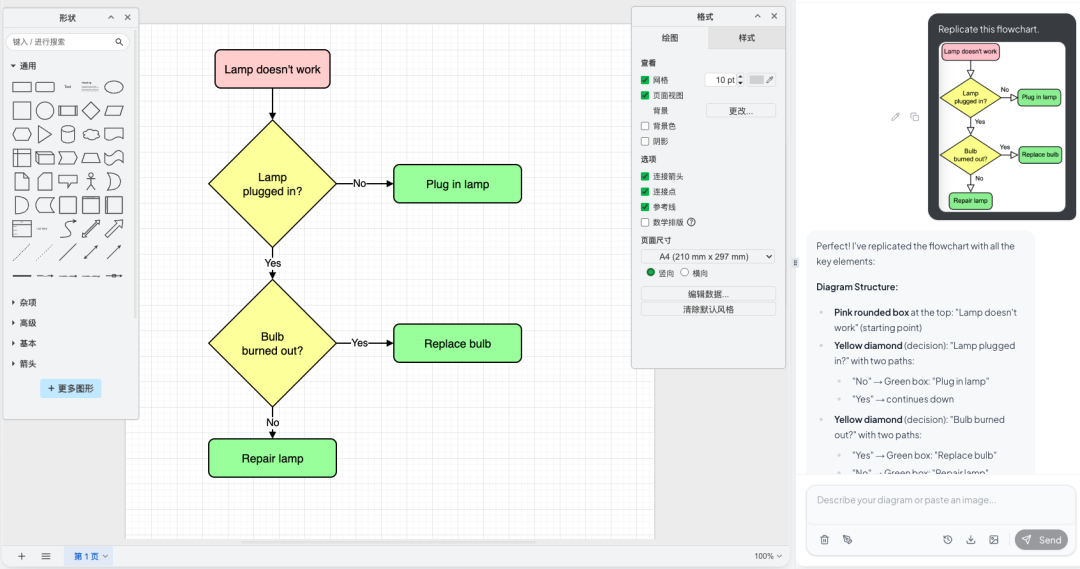Select the 横向 landscape radio button
Screen dimensions: 1080x569
click(685, 273)
